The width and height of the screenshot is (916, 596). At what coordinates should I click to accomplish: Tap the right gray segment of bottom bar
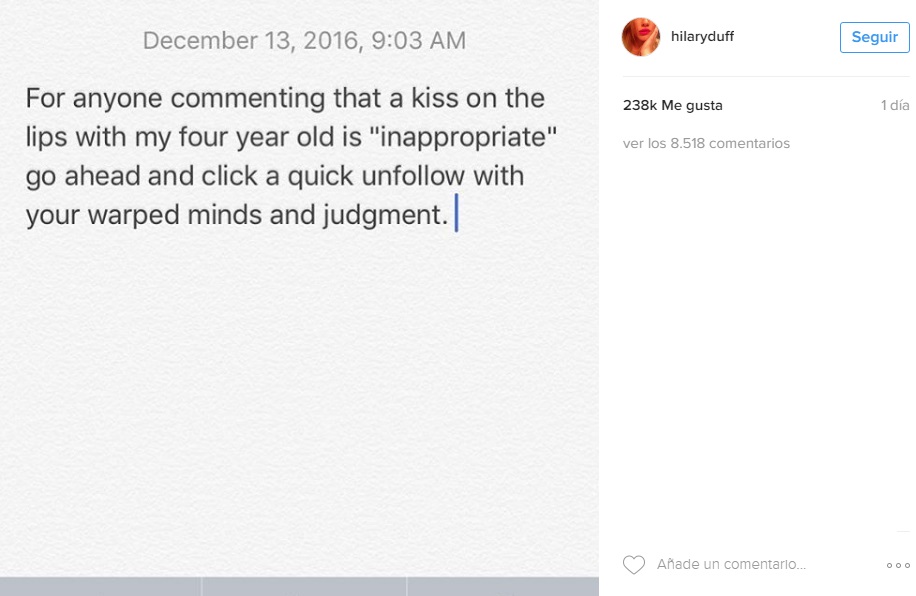click(503, 587)
